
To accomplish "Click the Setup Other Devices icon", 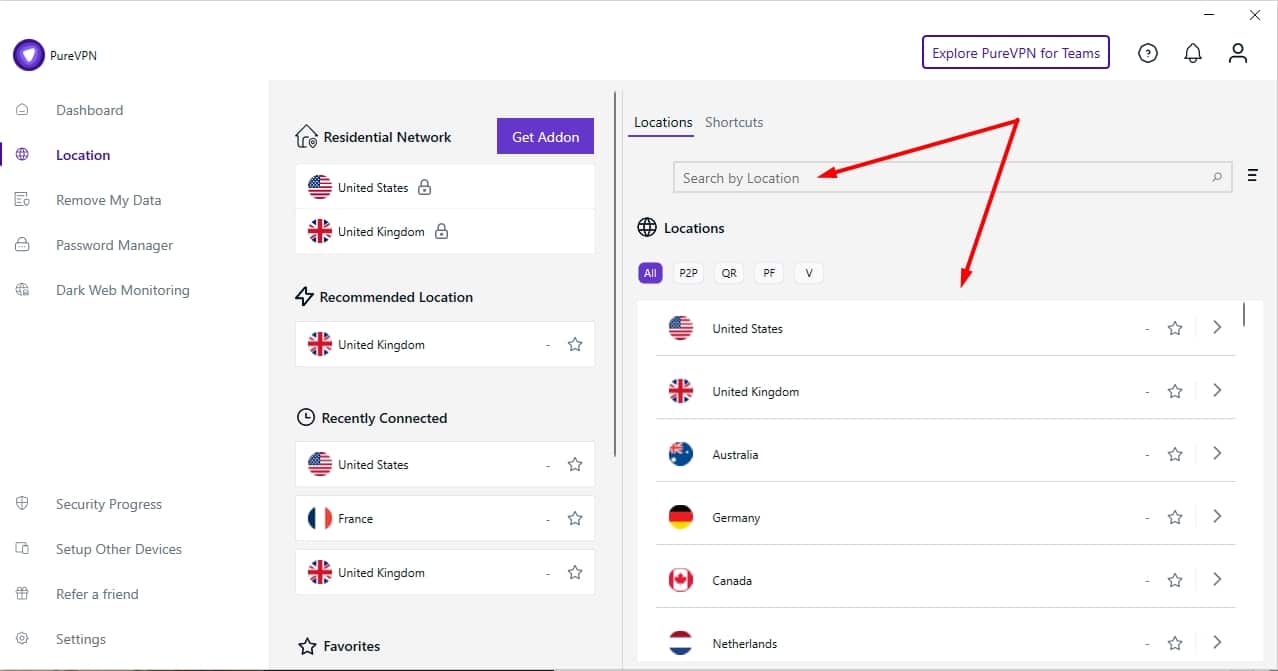I will (22, 549).
